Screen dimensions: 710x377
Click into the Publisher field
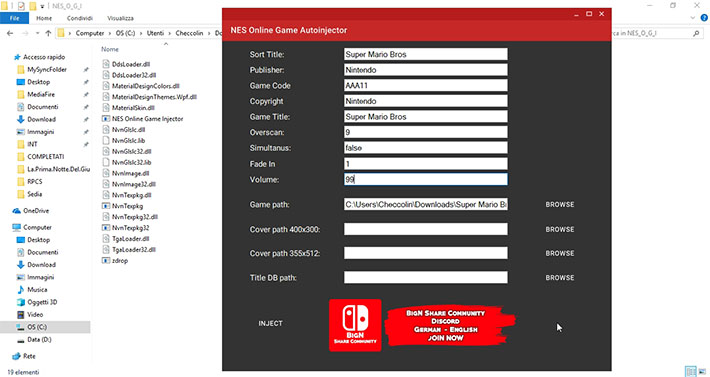point(426,70)
